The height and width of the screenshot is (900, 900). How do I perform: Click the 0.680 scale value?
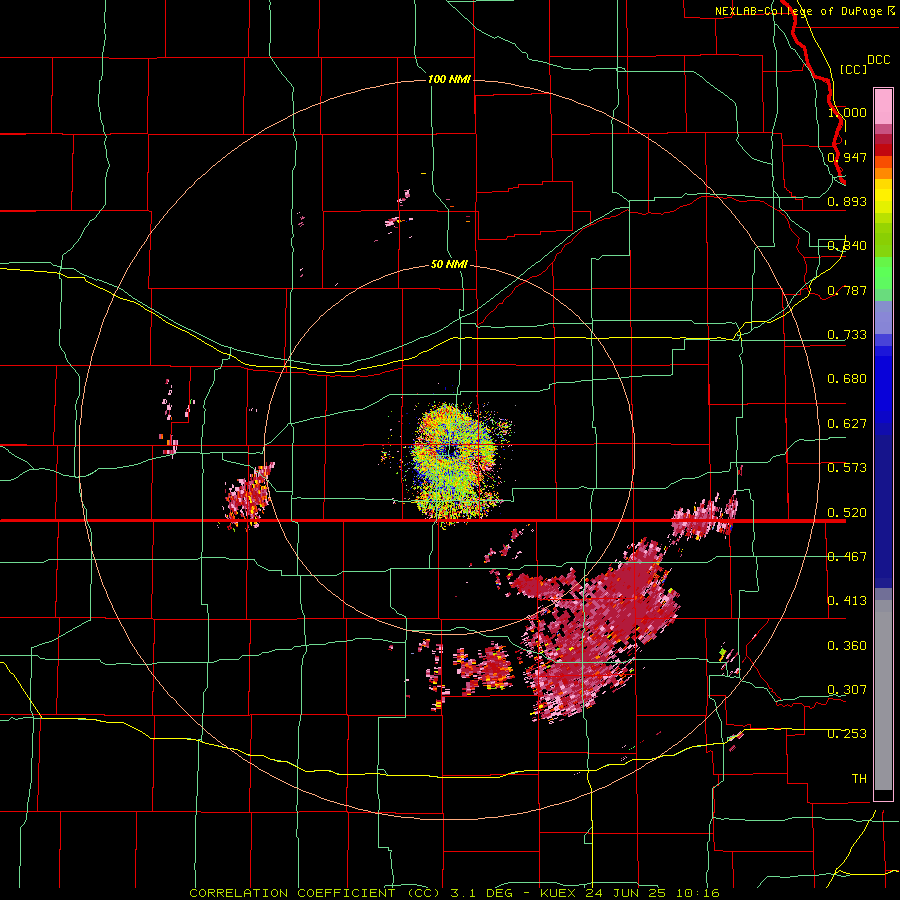(x=847, y=379)
